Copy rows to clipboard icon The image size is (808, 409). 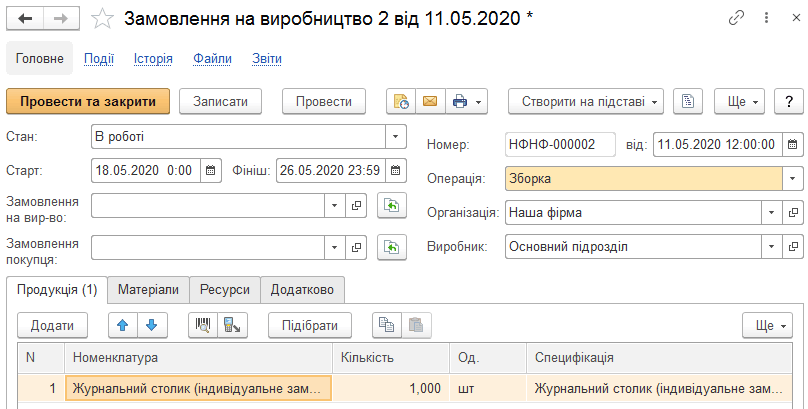386,325
